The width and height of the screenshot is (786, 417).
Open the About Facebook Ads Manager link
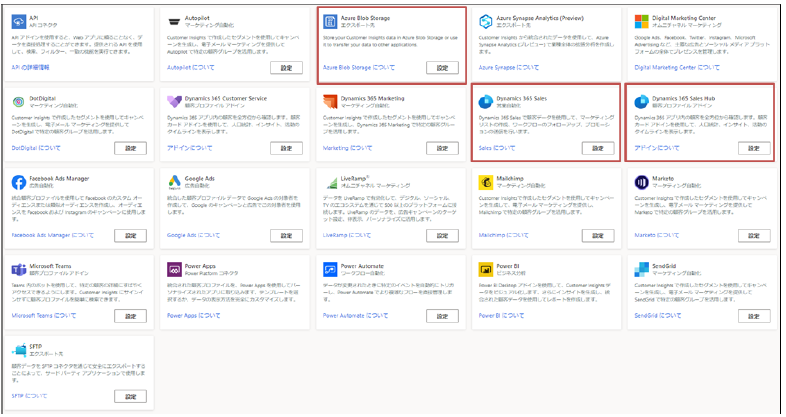tap(52, 235)
